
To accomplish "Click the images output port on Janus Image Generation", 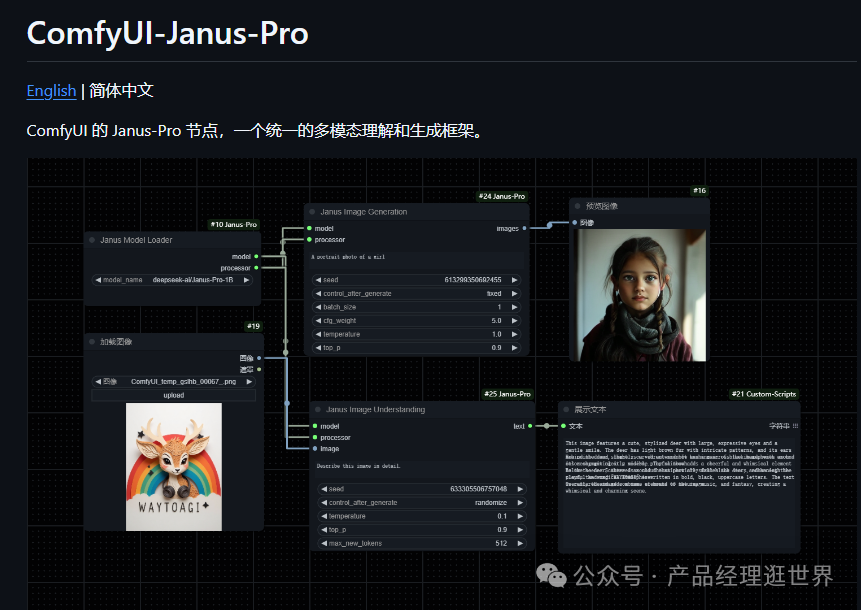I will point(523,228).
